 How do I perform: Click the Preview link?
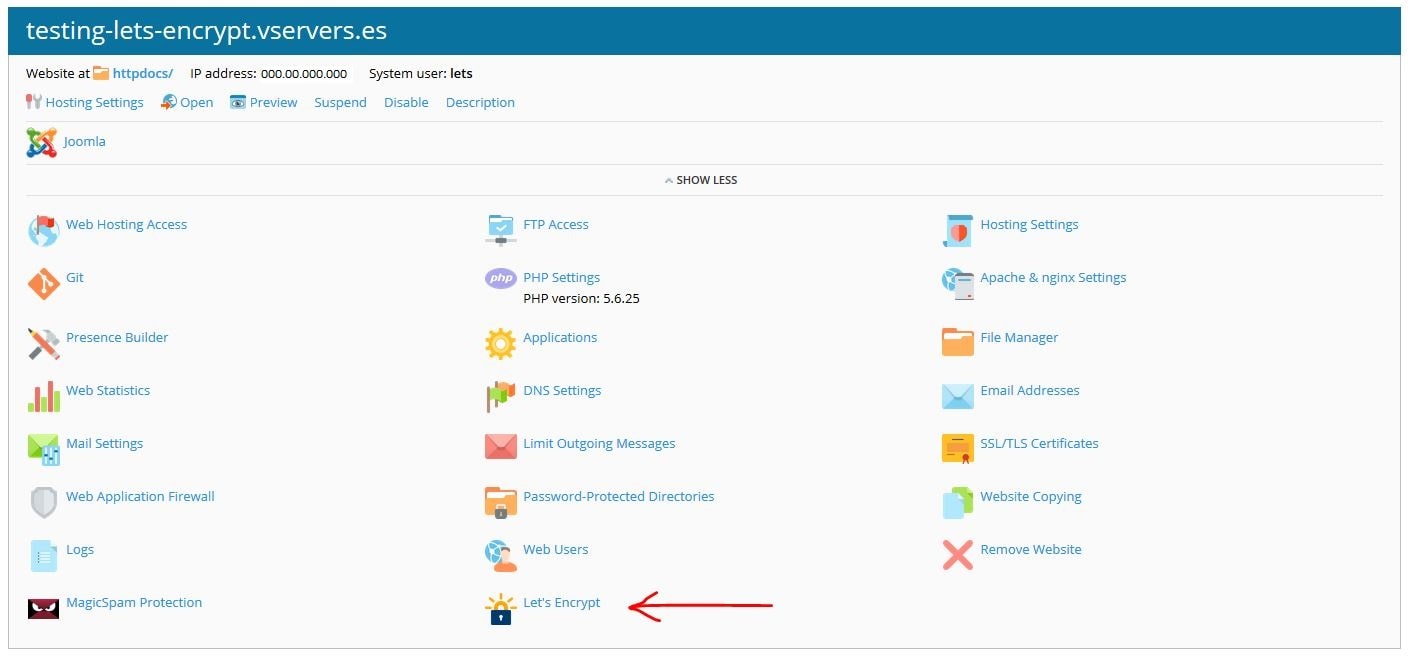[x=273, y=102]
